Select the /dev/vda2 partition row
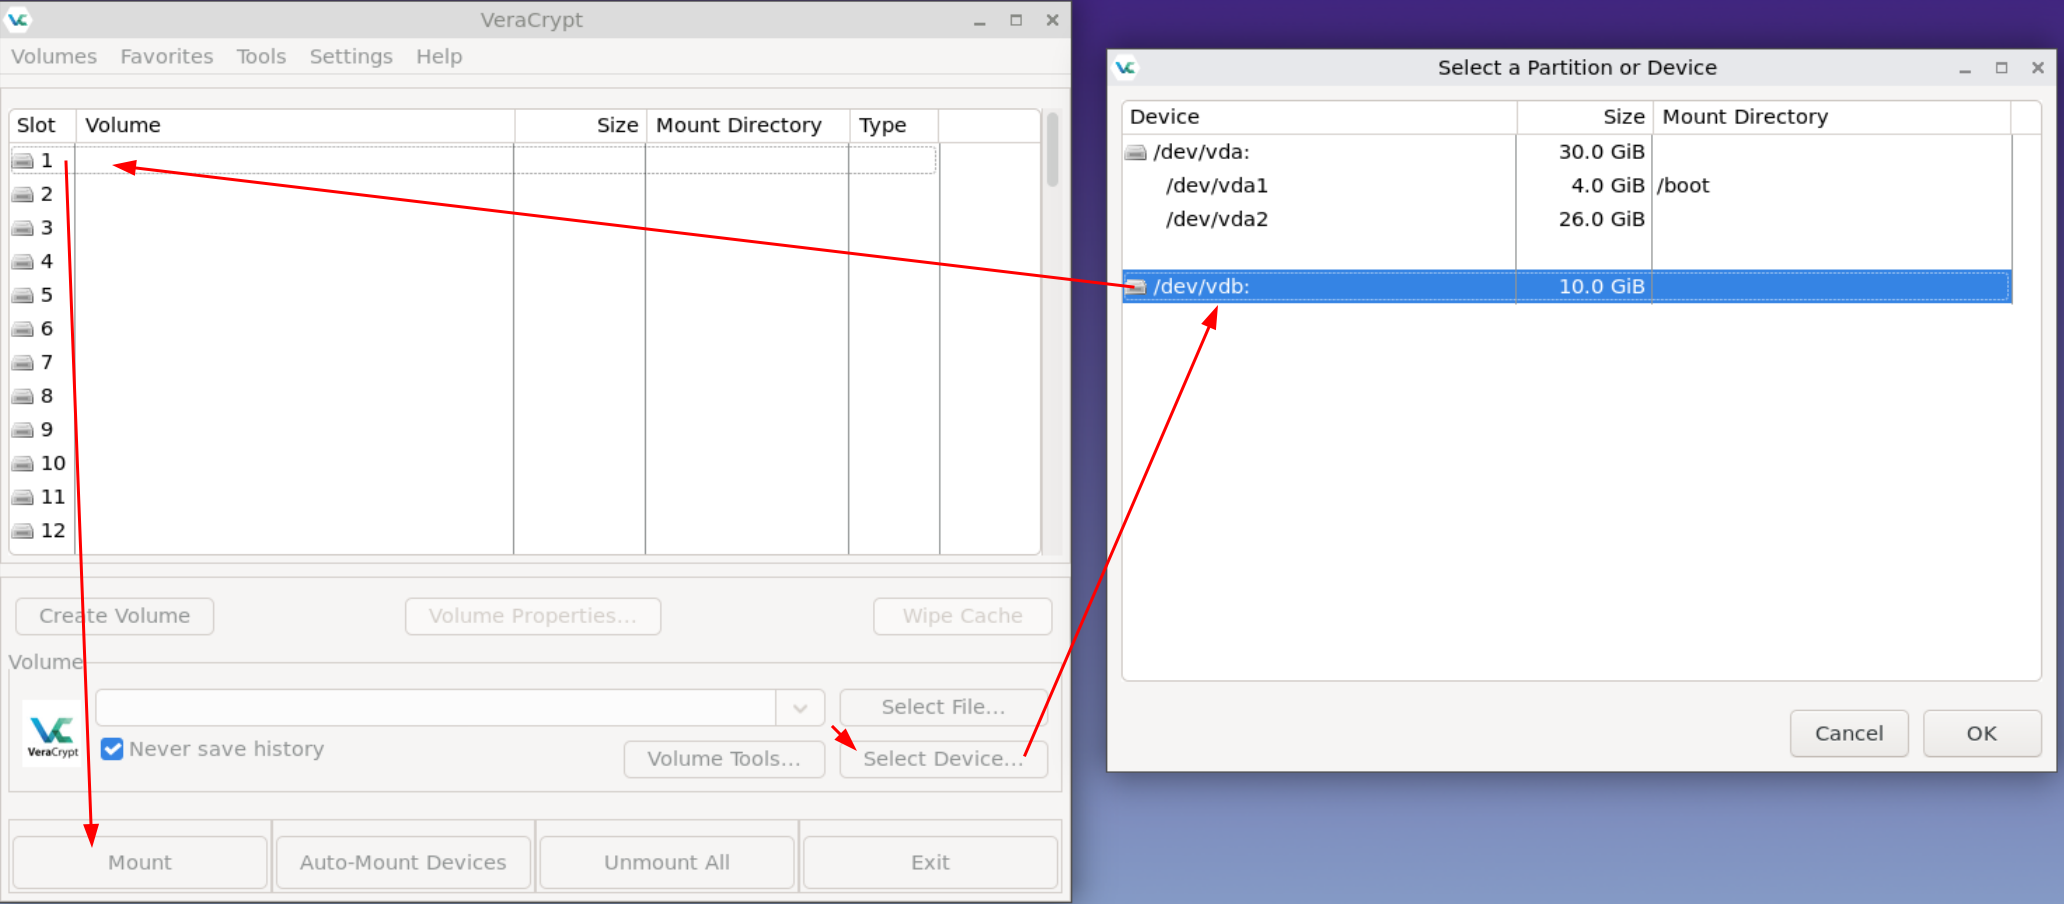The width and height of the screenshot is (2064, 904). pos(1566,220)
